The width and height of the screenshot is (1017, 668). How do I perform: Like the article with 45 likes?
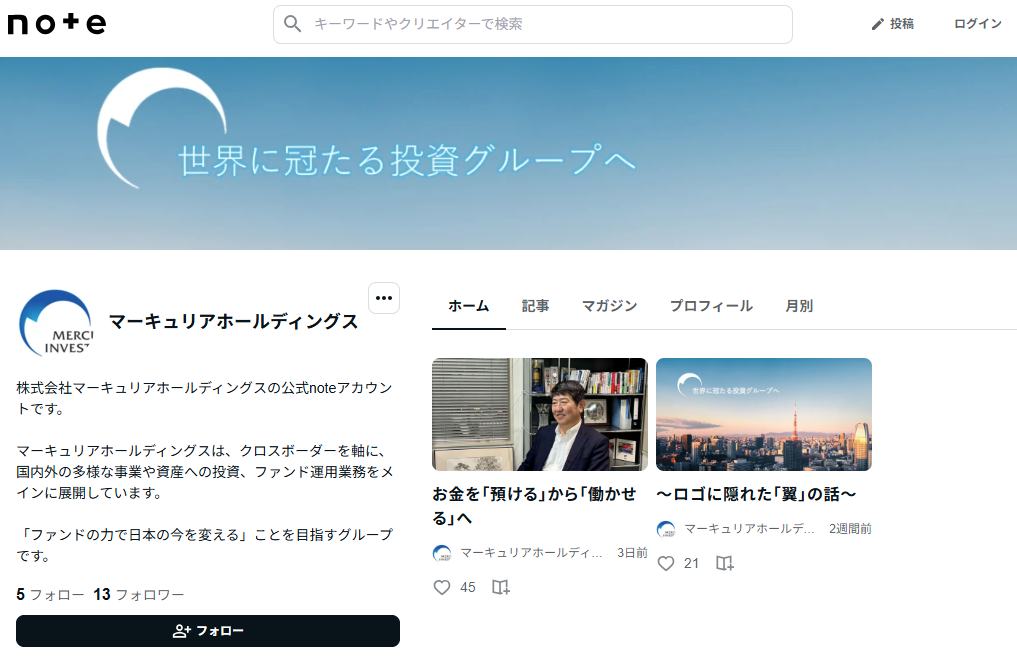tap(442, 588)
